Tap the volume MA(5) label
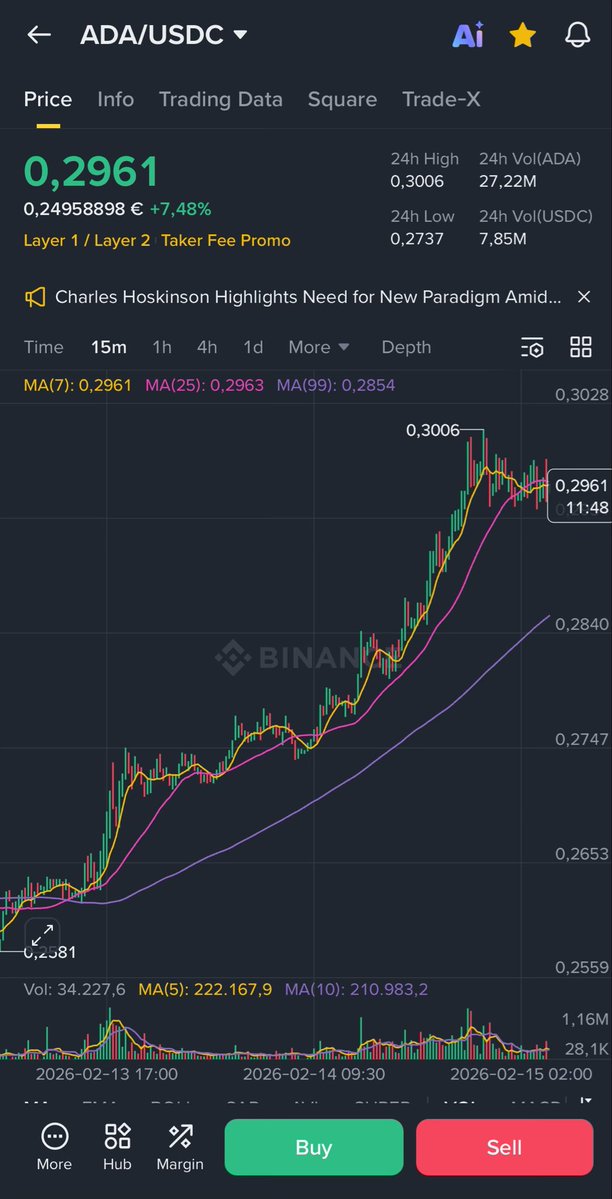Image resolution: width=612 pixels, height=1199 pixels. click(205, 989)
